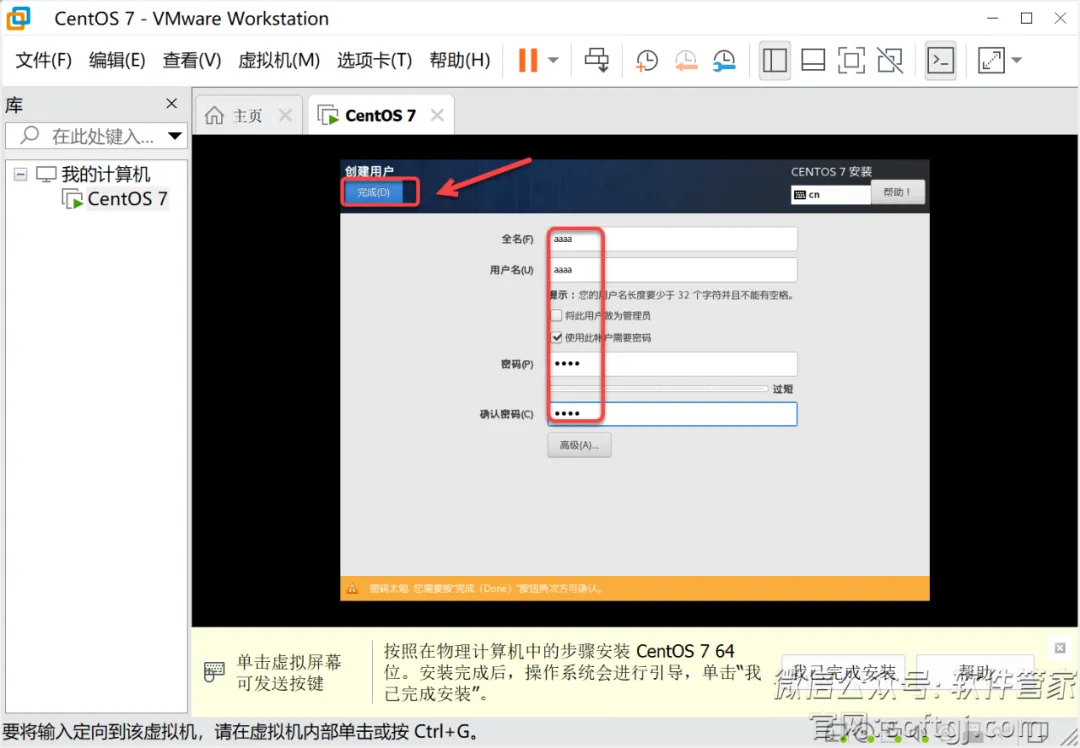Click the 密码太短 warning message text

click(x=486, y=589)
